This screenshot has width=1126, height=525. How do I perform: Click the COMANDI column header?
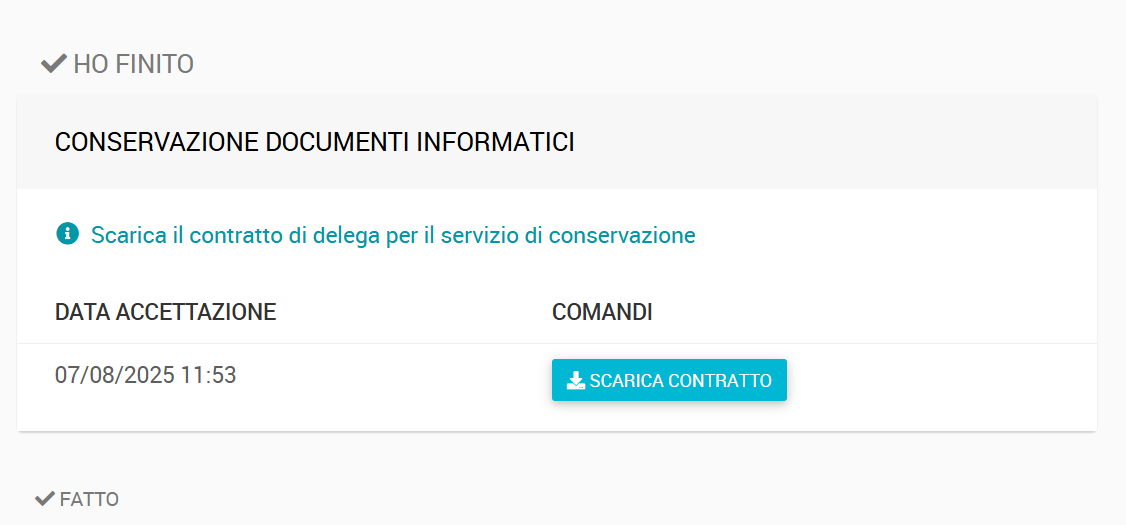[x=602, y=312]
